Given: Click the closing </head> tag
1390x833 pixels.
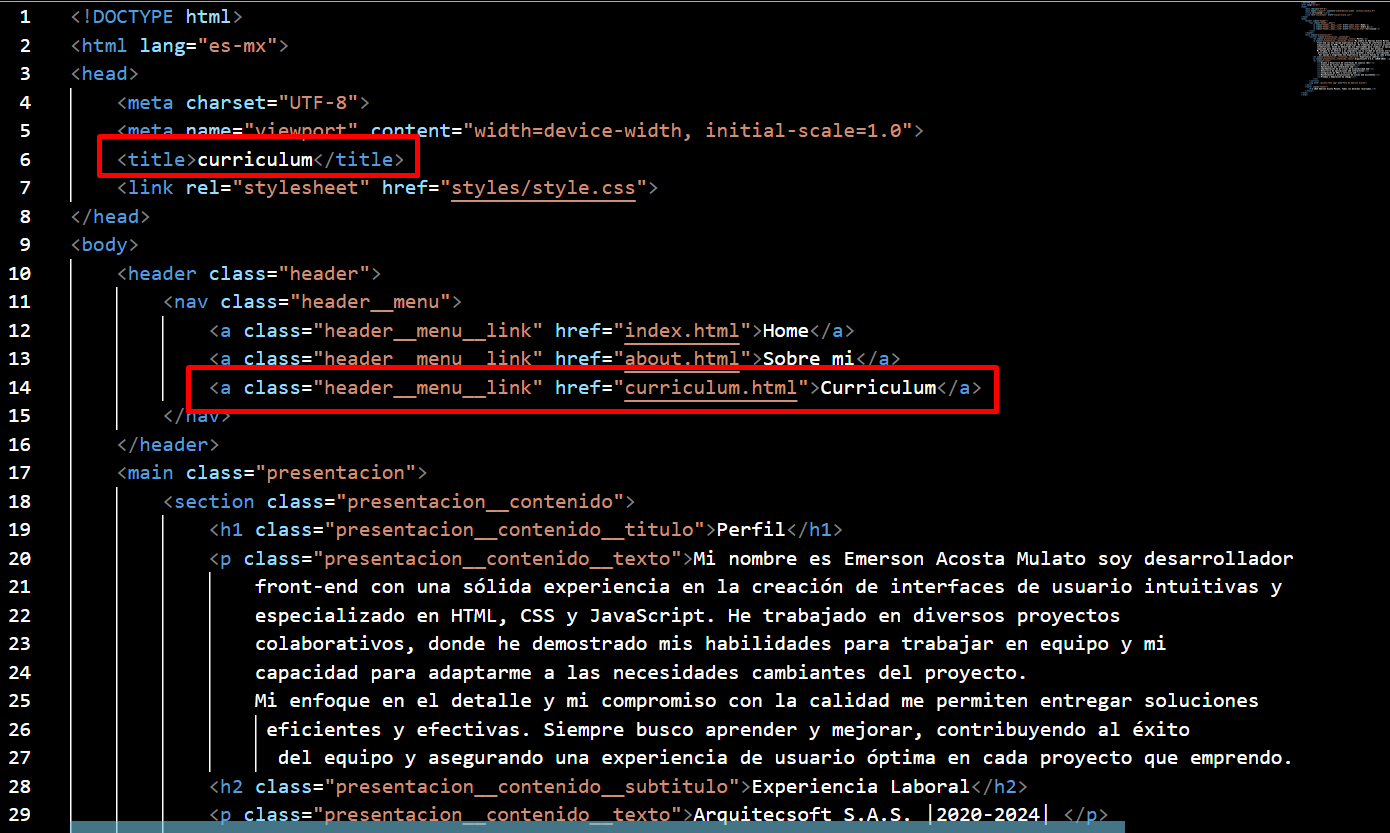Looking at the screenshot, I should pos(110,216).
